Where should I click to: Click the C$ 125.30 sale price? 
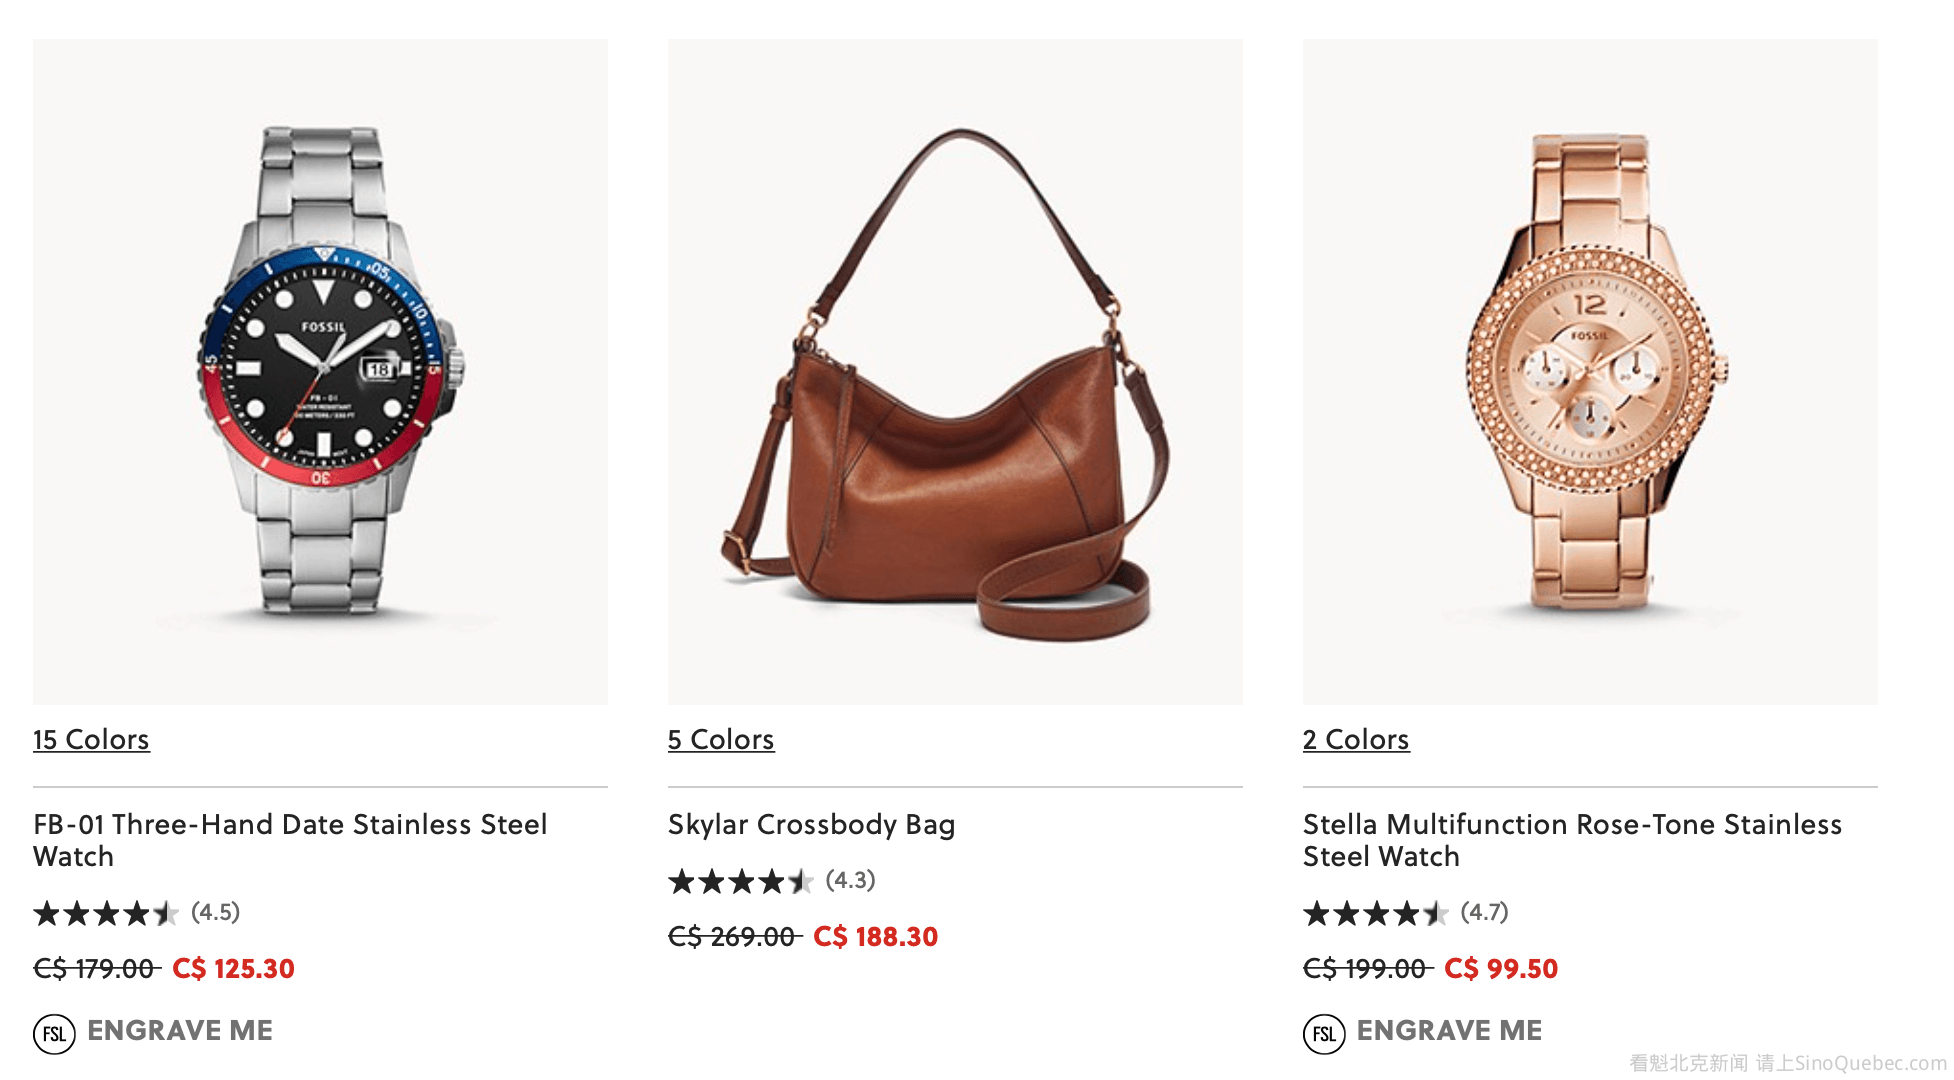[233, 969]
